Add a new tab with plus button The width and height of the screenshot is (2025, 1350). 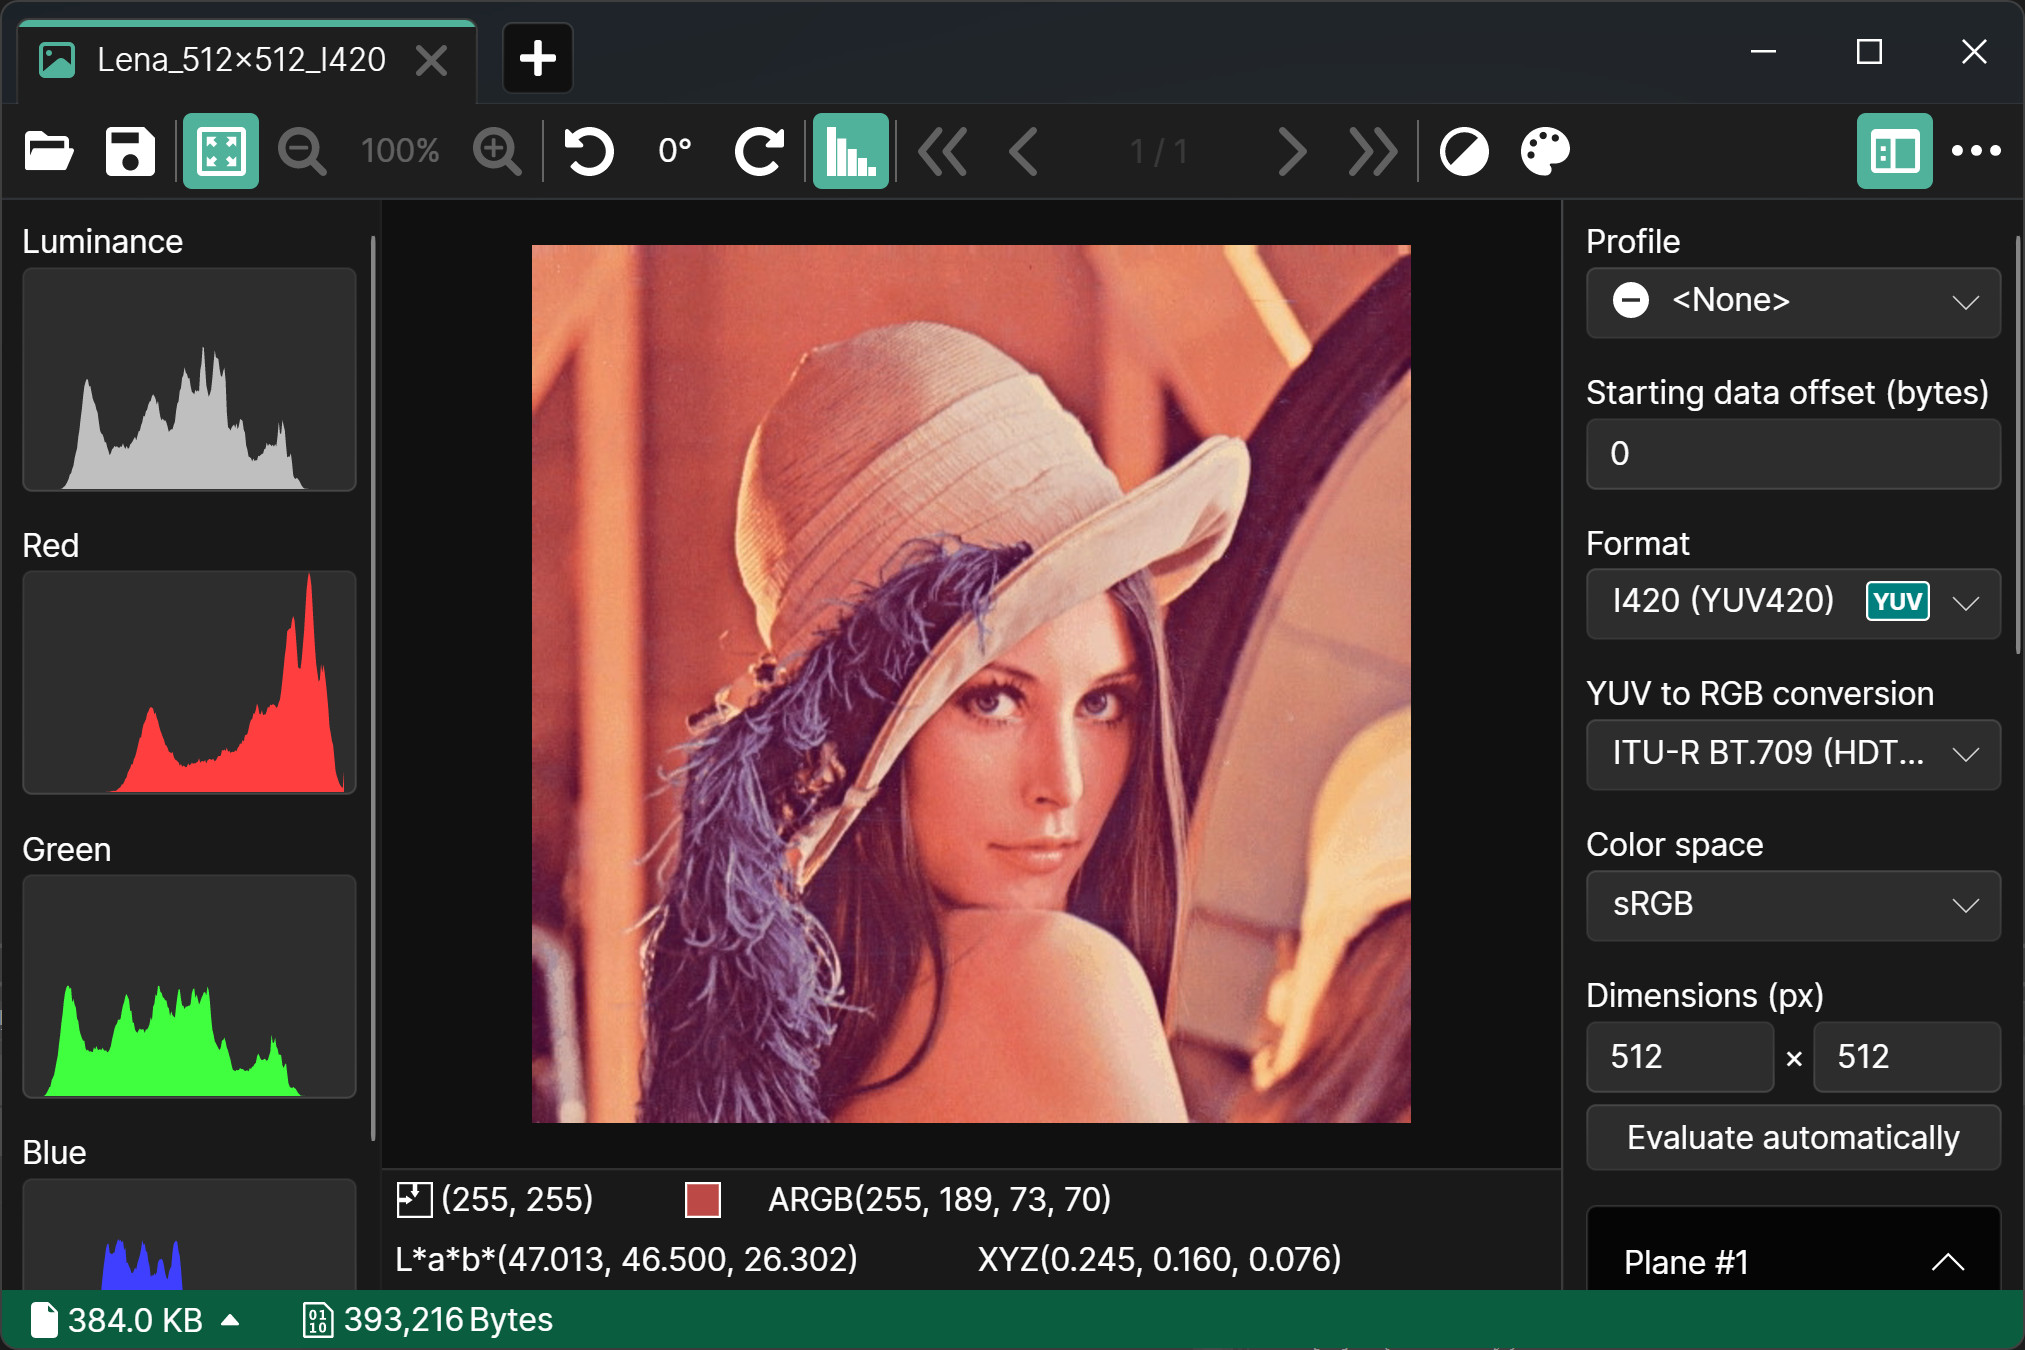[x=538, y=58]
